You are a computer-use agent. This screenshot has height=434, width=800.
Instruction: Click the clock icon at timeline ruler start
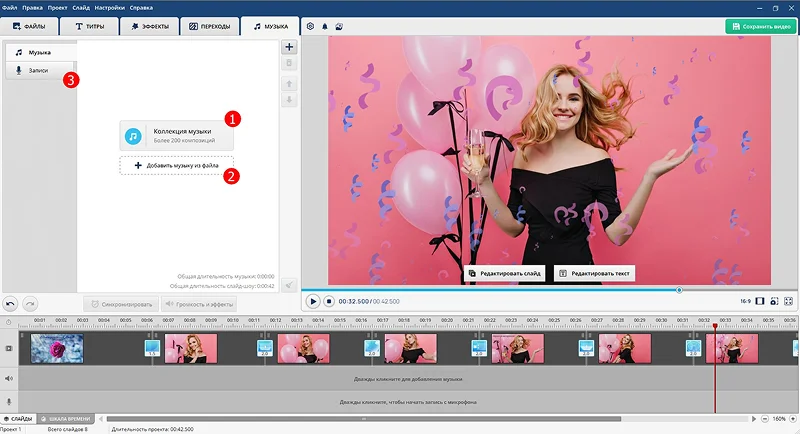click(9, 322)
